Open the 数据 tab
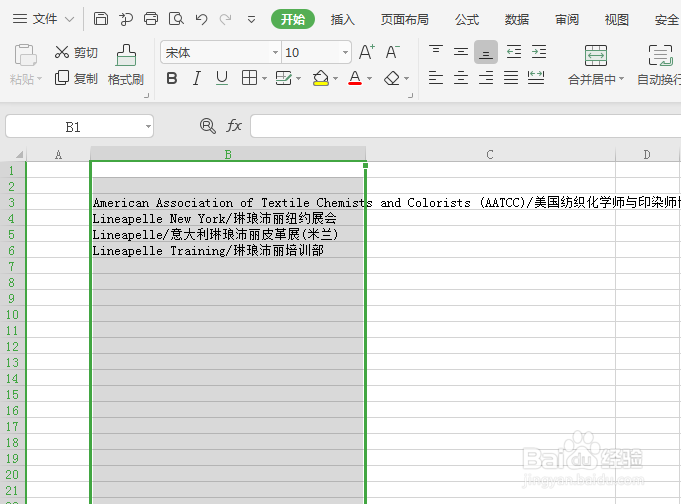The height and width of the screenshot is (504, 681). point(517,20)
